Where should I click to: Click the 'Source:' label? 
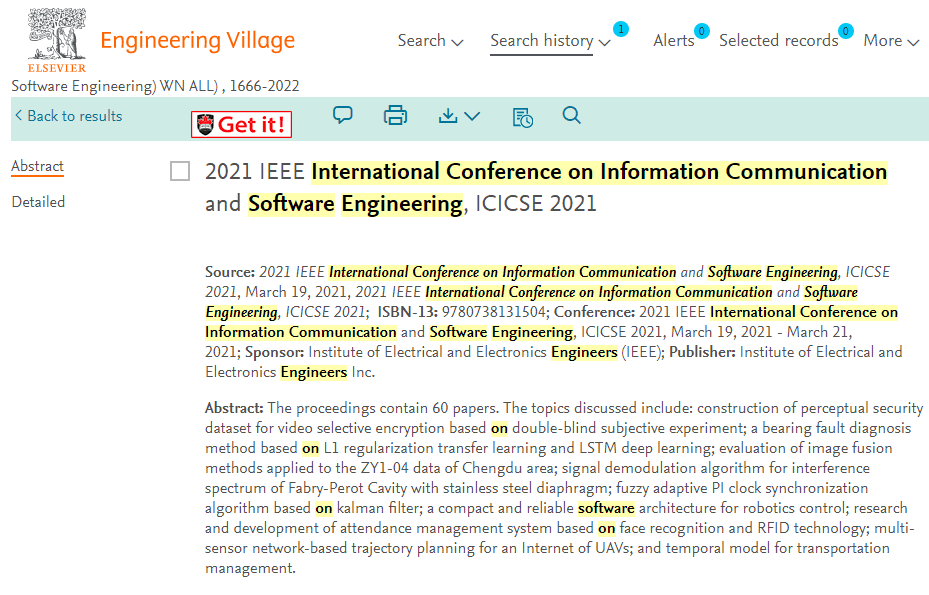[230, 272]
